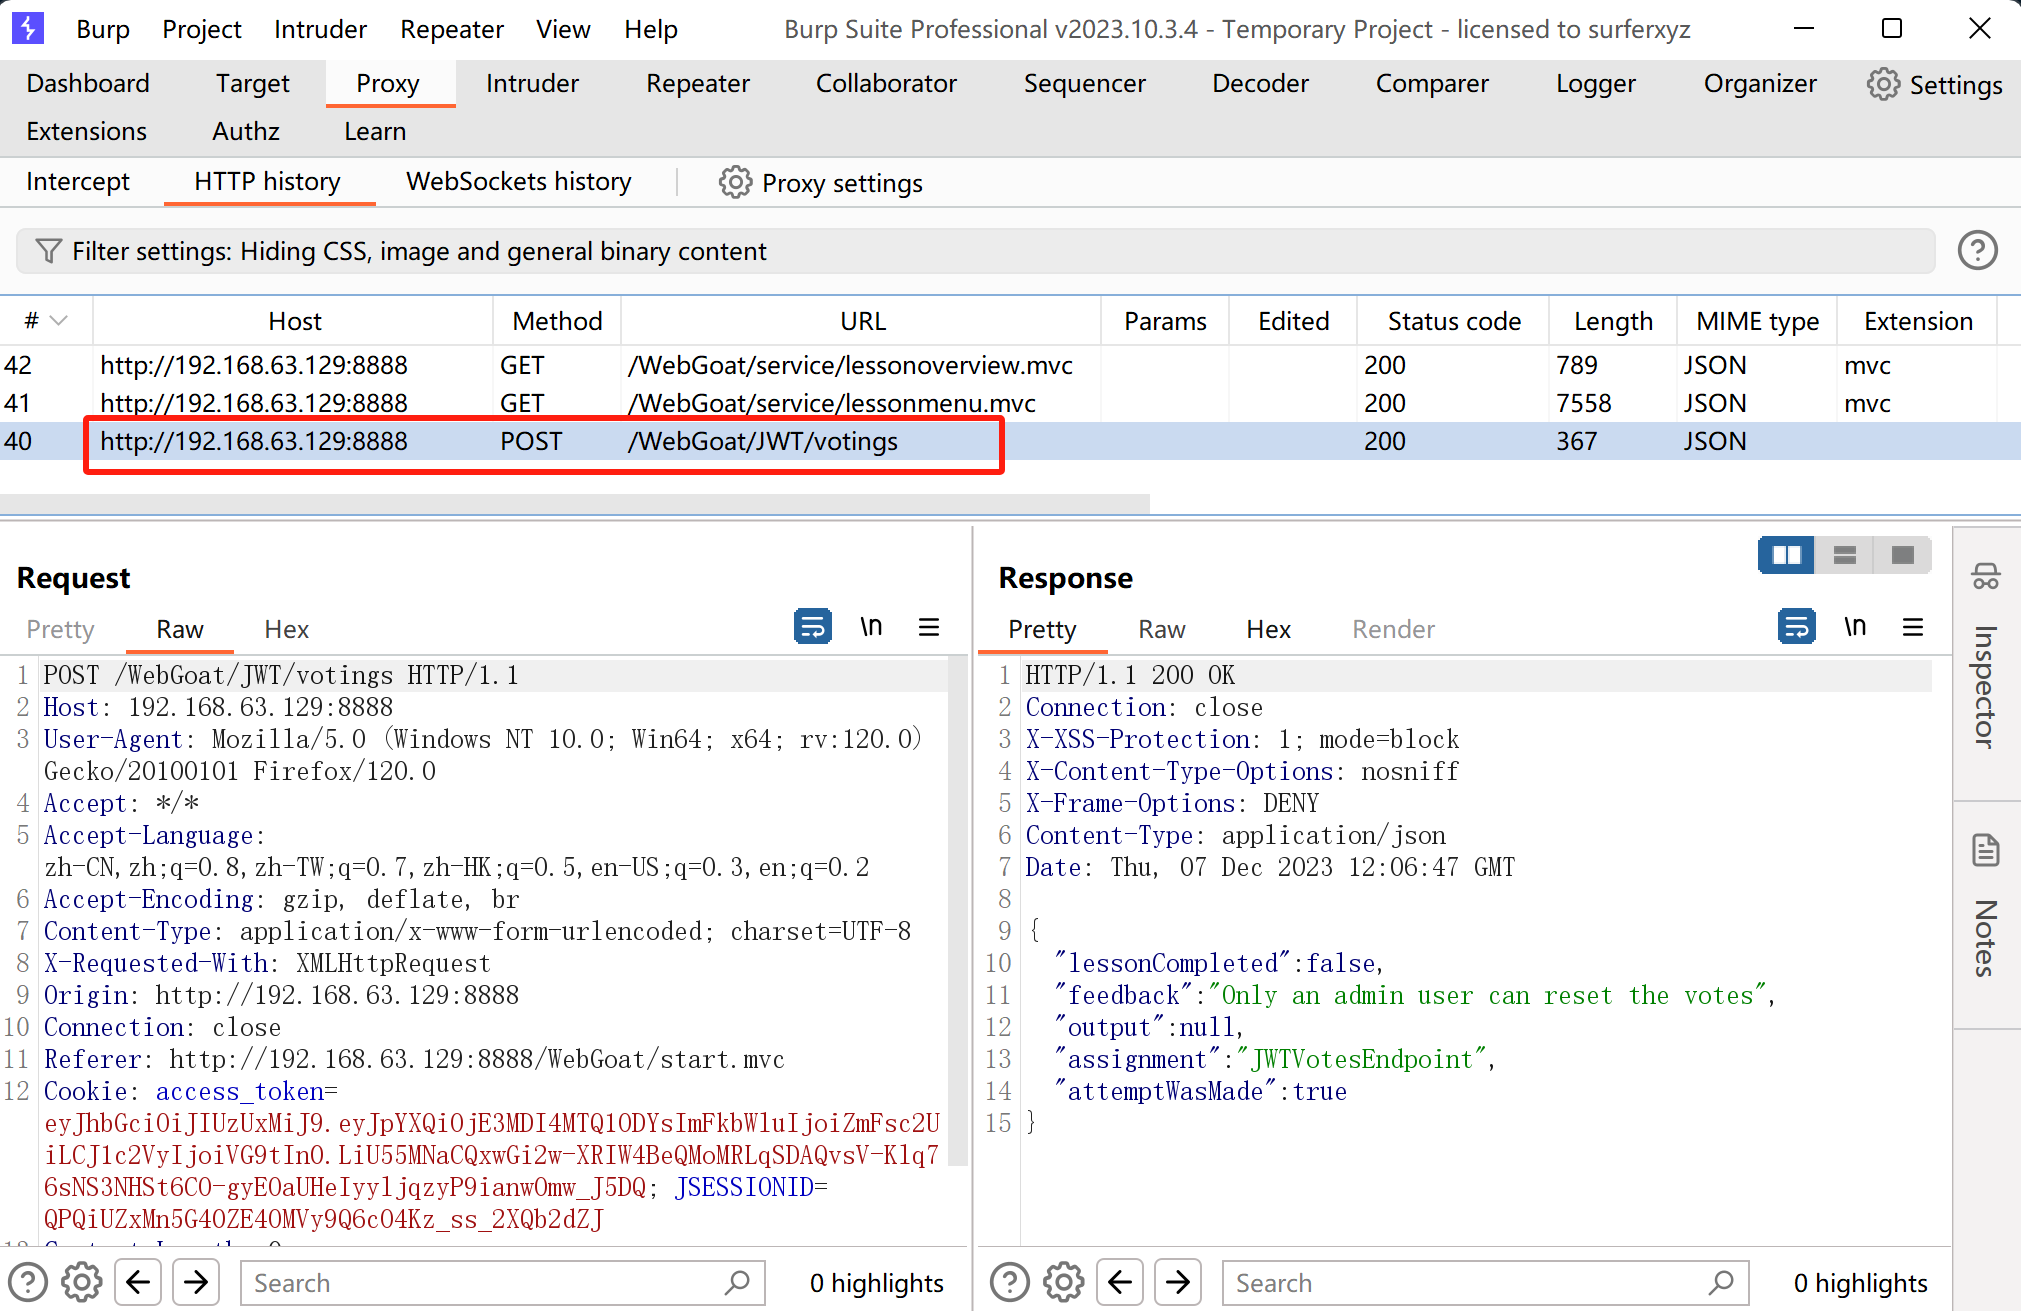Click Request search help icon
This screenshot has width=2021, height=1311.
point(28,1282)
